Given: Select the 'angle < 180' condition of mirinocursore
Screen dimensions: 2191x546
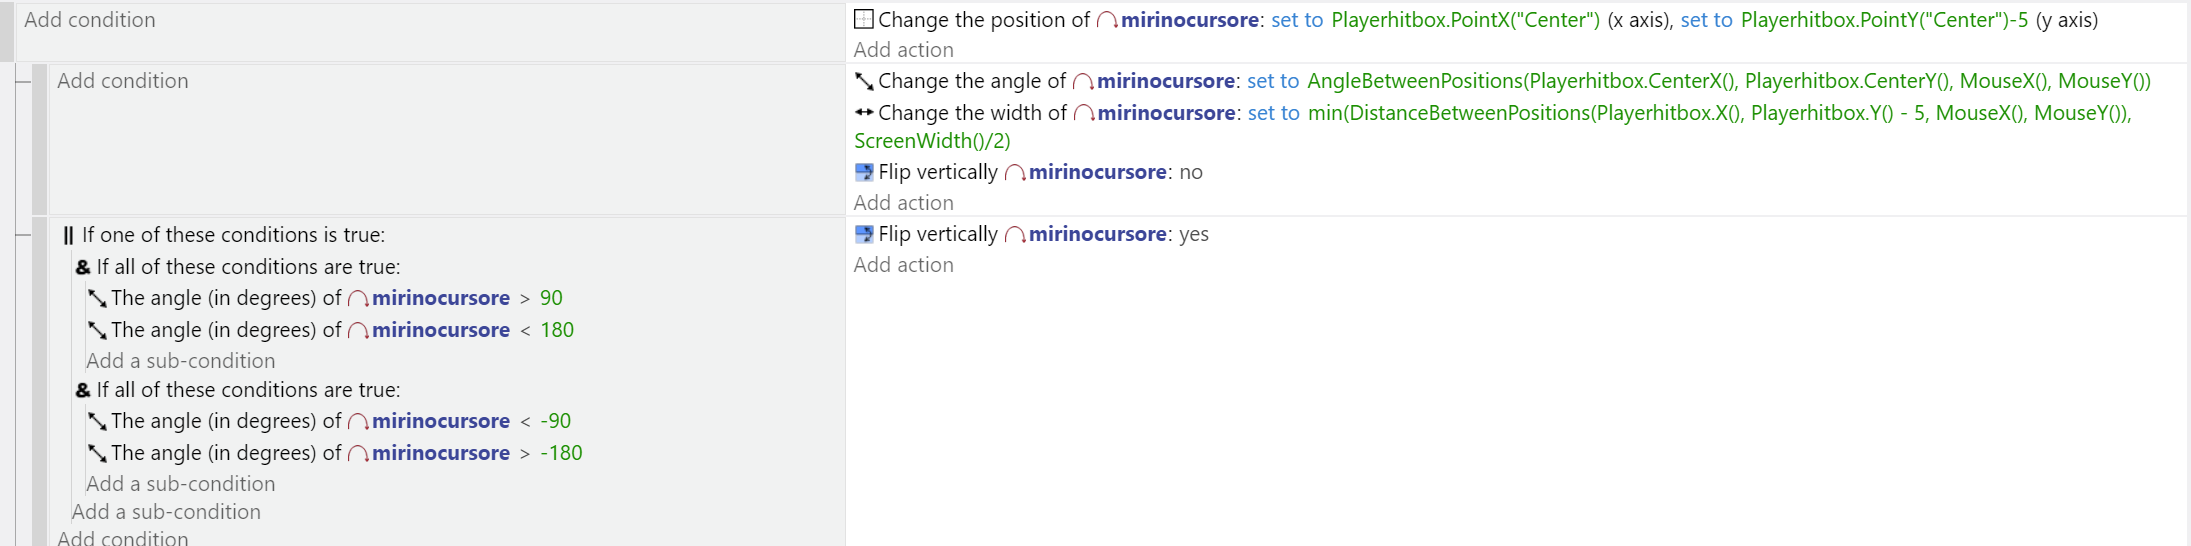Looking at the screenshot, I should (331, 330).
